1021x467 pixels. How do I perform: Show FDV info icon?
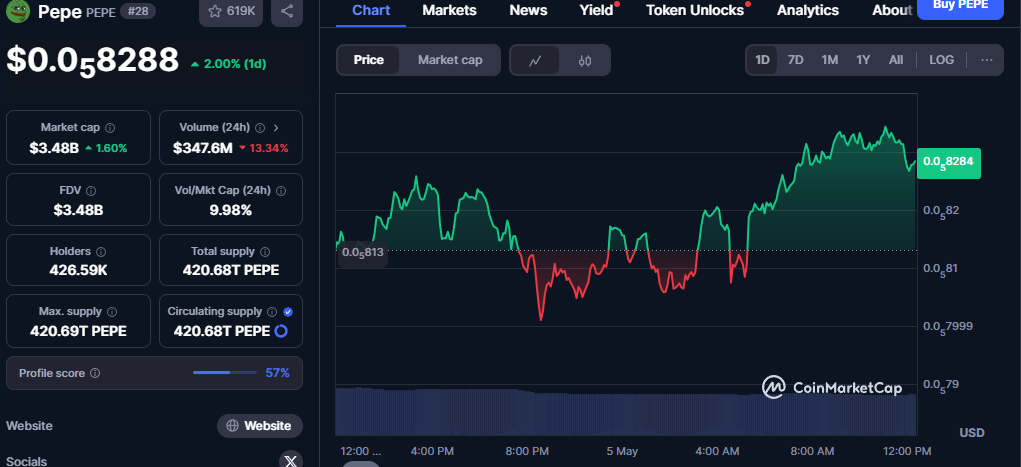91,191
